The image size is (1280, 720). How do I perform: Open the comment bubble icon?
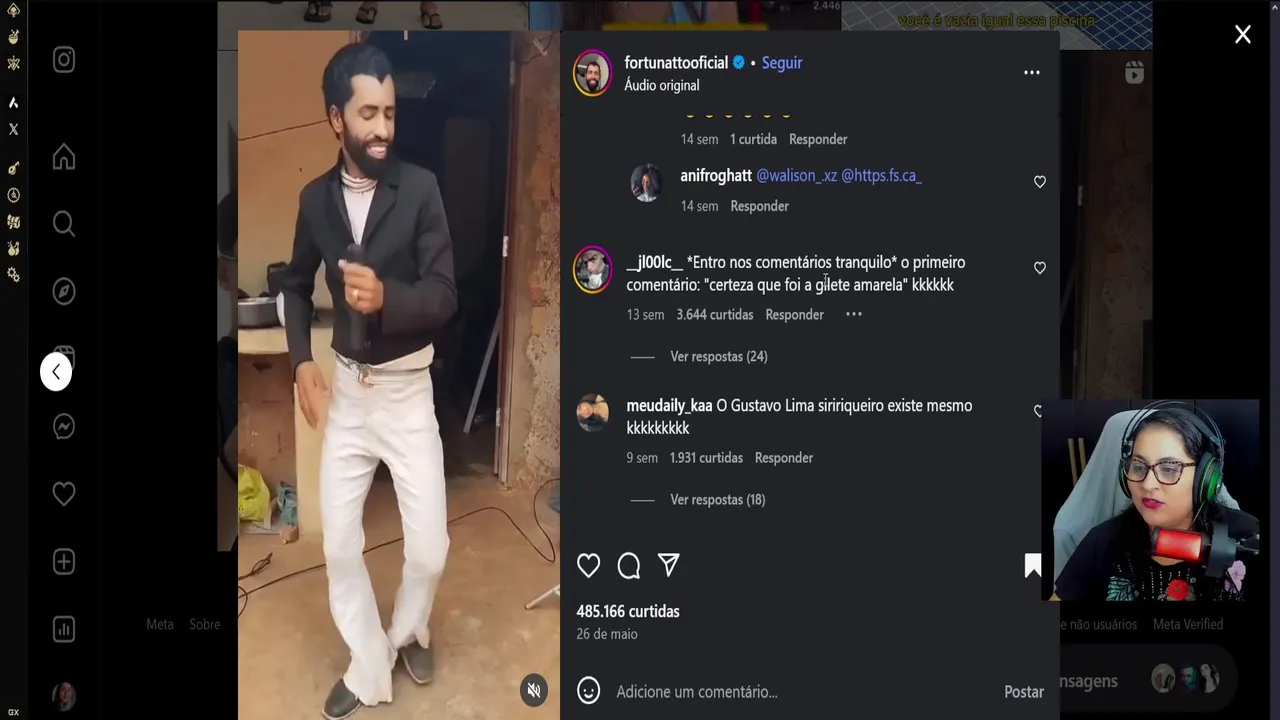[x=629, y=566]
